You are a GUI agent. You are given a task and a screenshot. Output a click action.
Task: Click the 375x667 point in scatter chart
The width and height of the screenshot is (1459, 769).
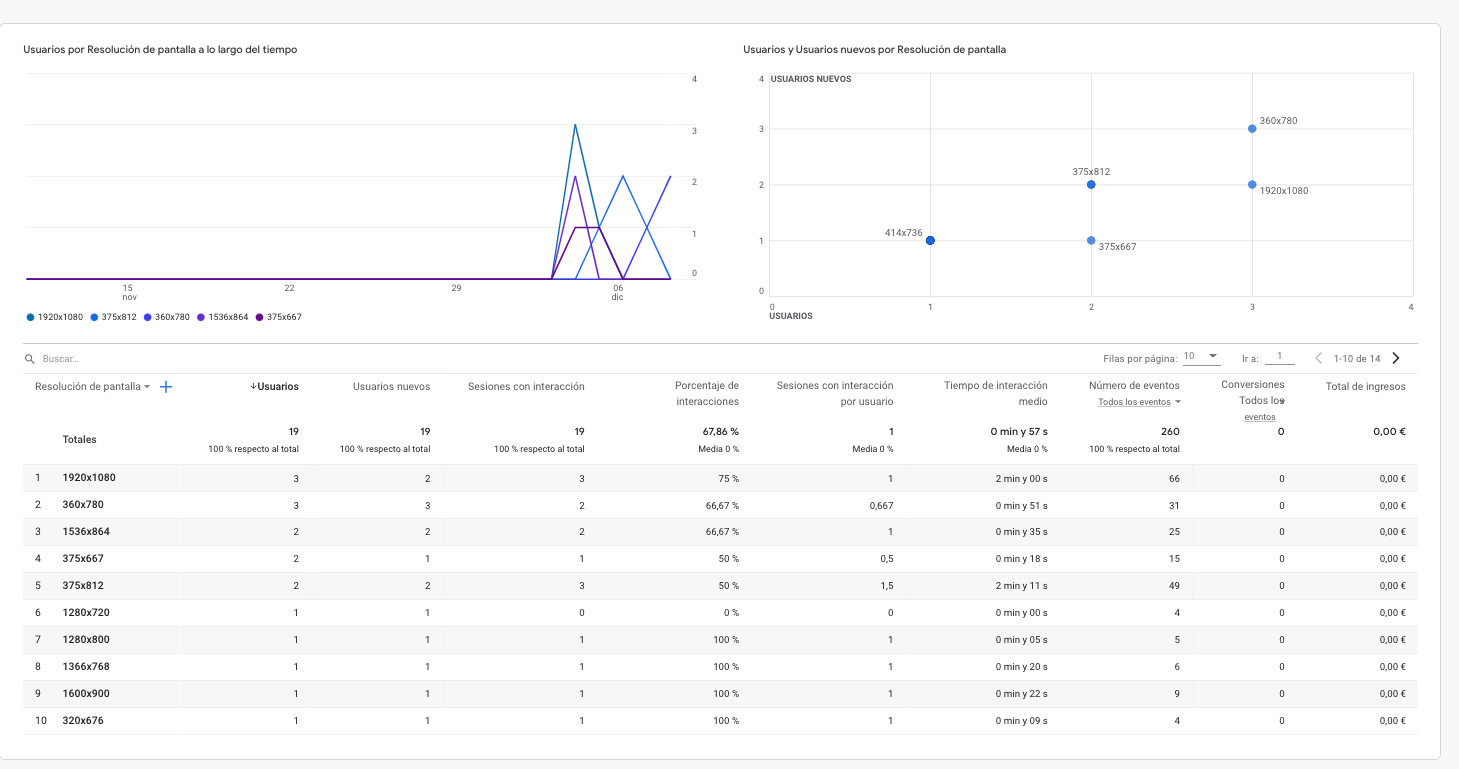pyautogui.click(x=1091, y=240)
